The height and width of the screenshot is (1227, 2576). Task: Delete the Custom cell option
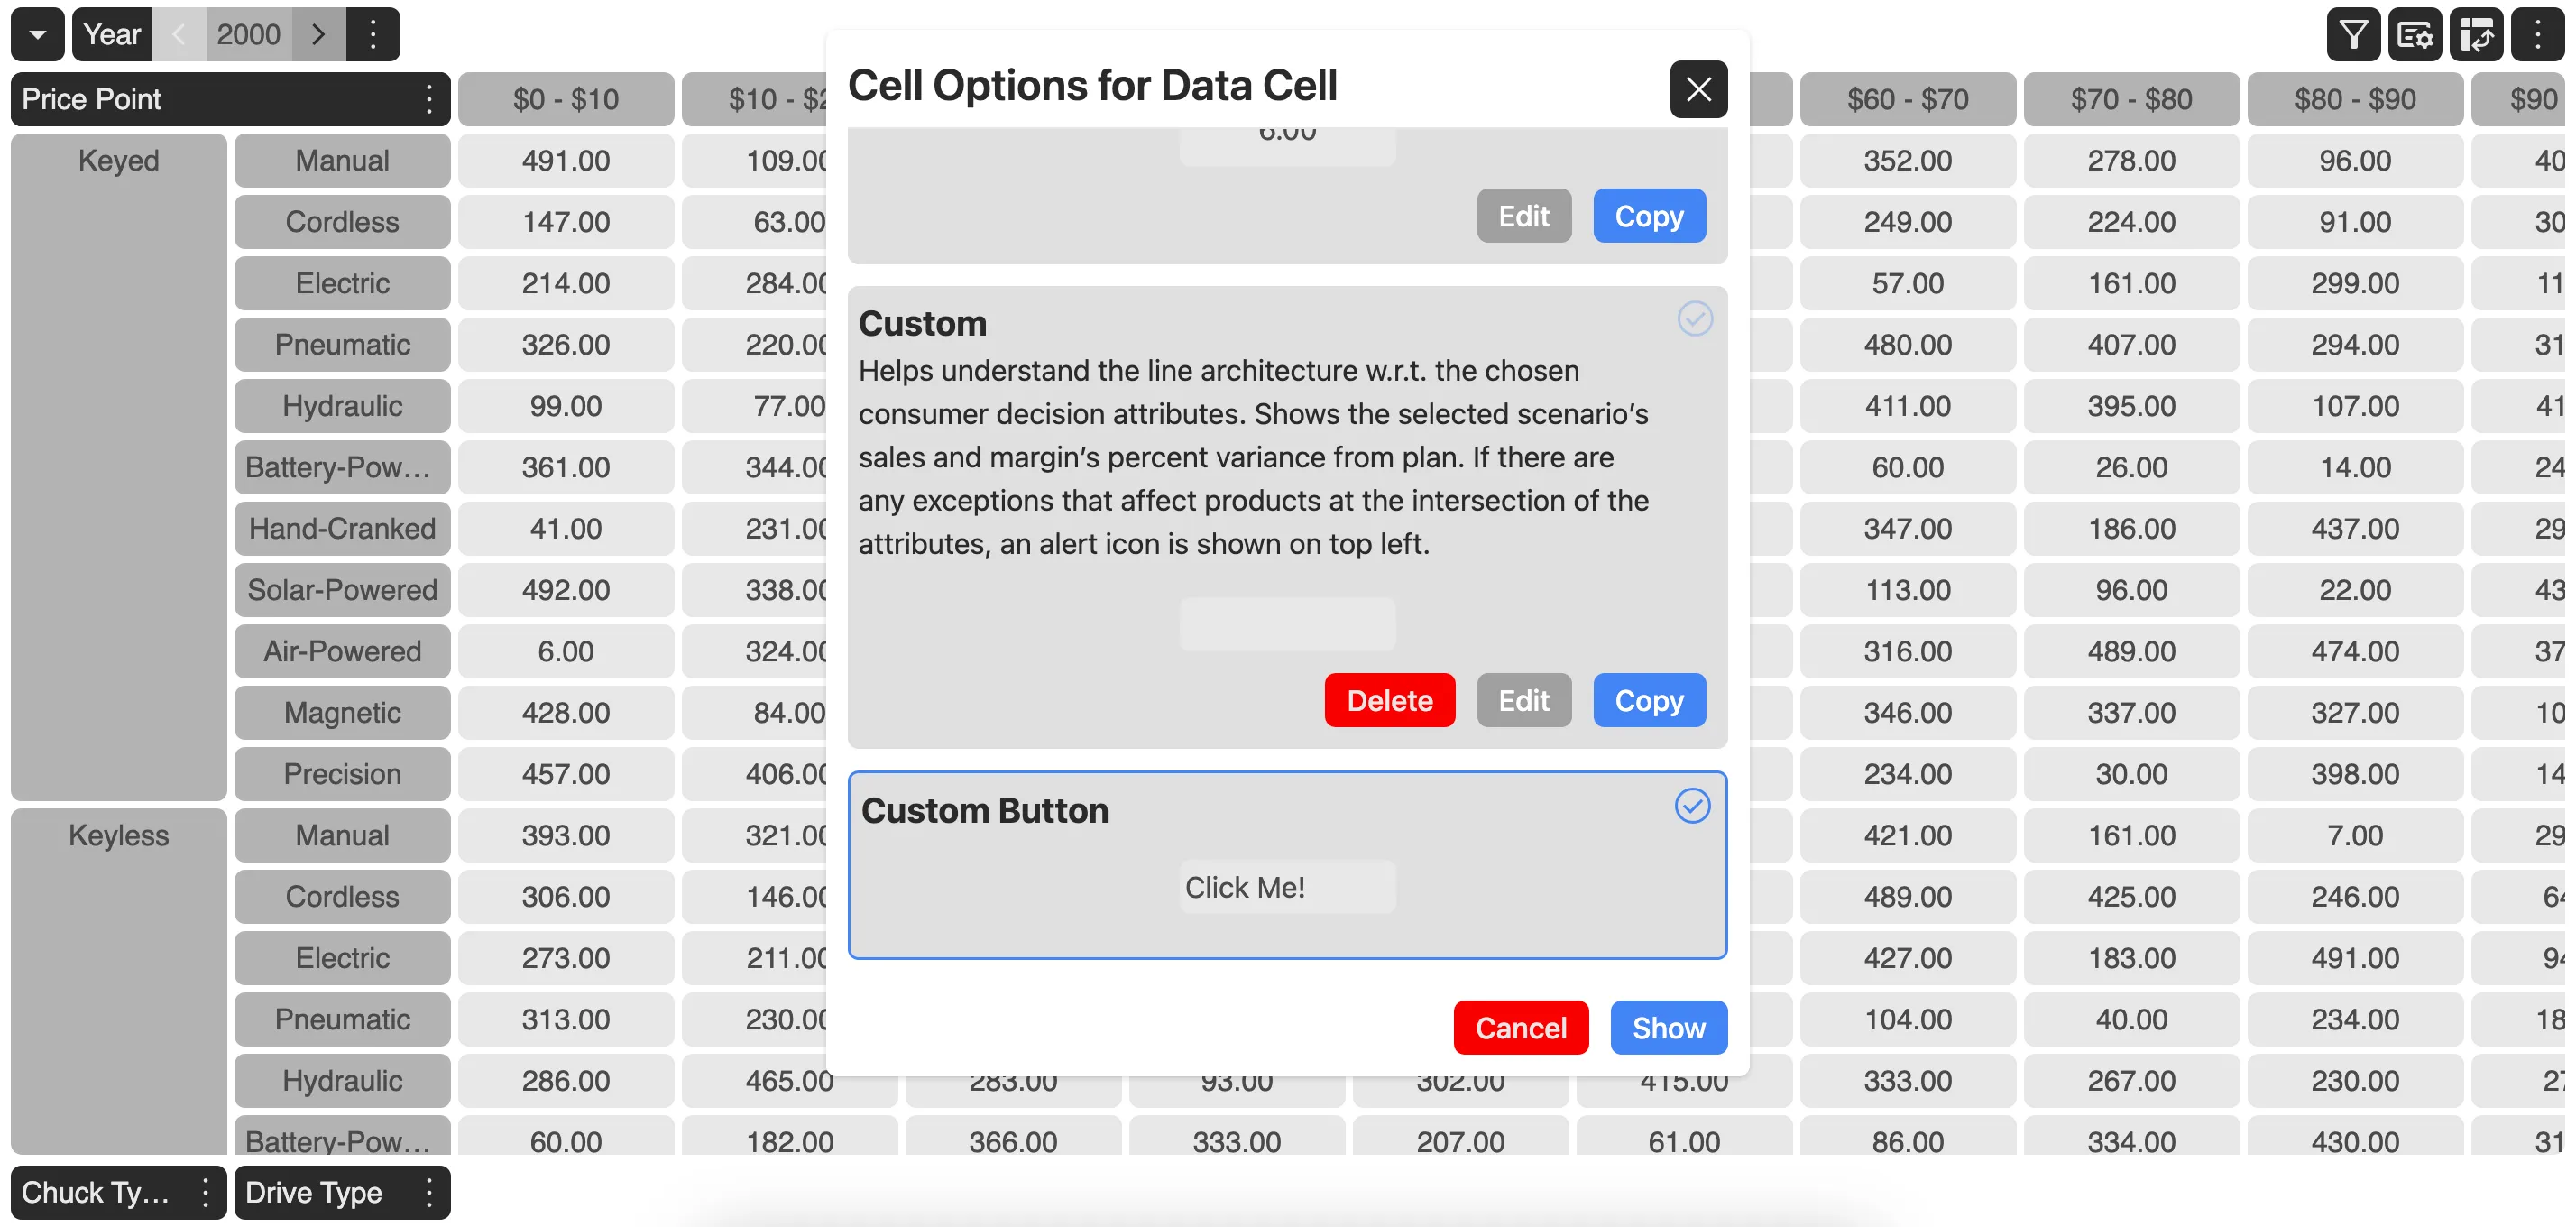(1389, 700)
